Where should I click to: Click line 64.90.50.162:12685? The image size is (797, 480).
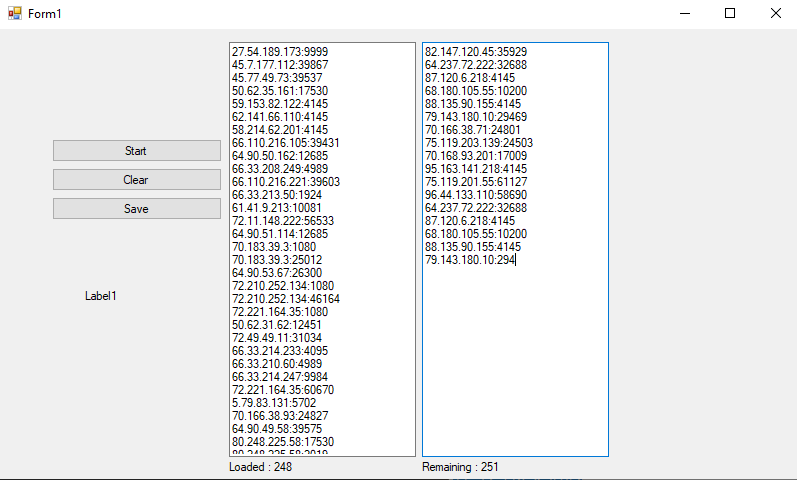(280, 156)
